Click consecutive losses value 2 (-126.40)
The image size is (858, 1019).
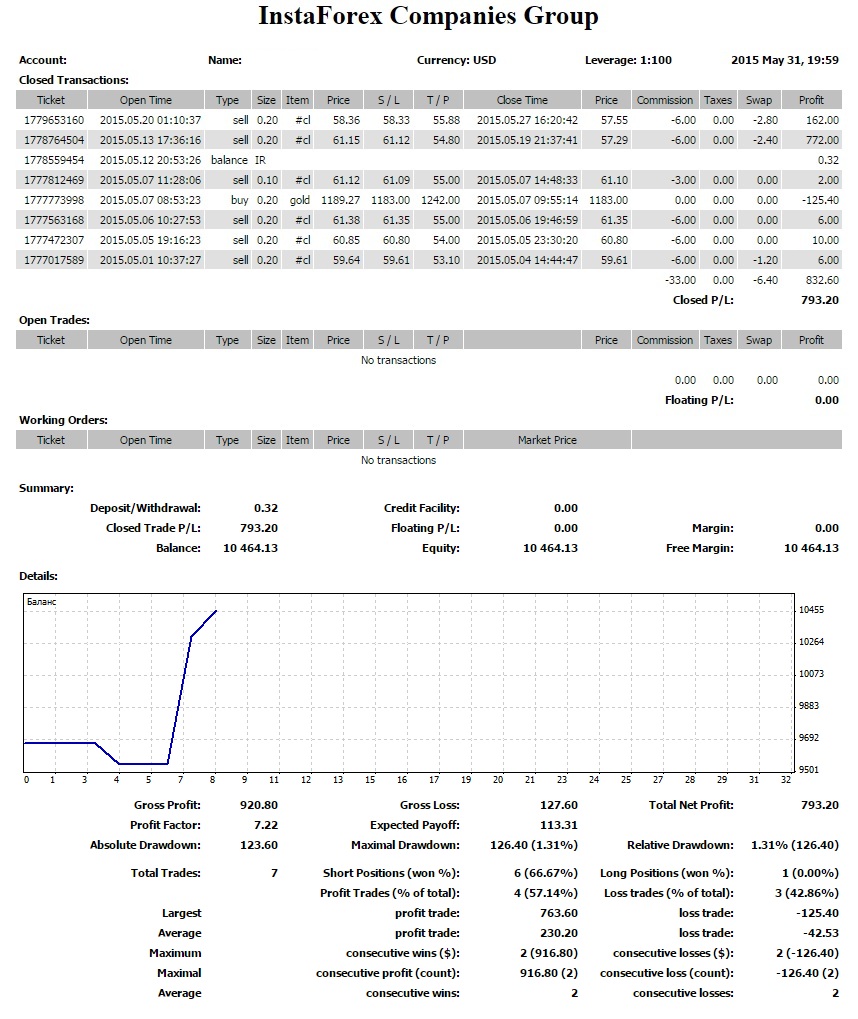click(x=807, y=954)
